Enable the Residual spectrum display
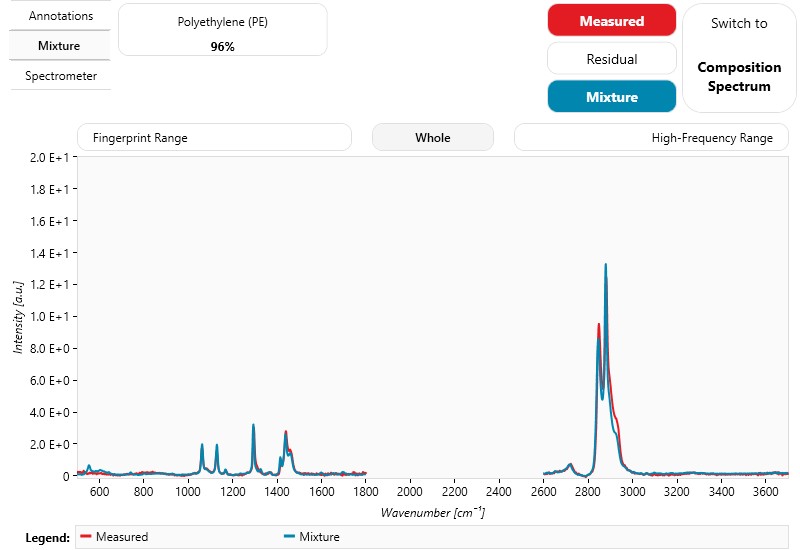 pos(611,59)
